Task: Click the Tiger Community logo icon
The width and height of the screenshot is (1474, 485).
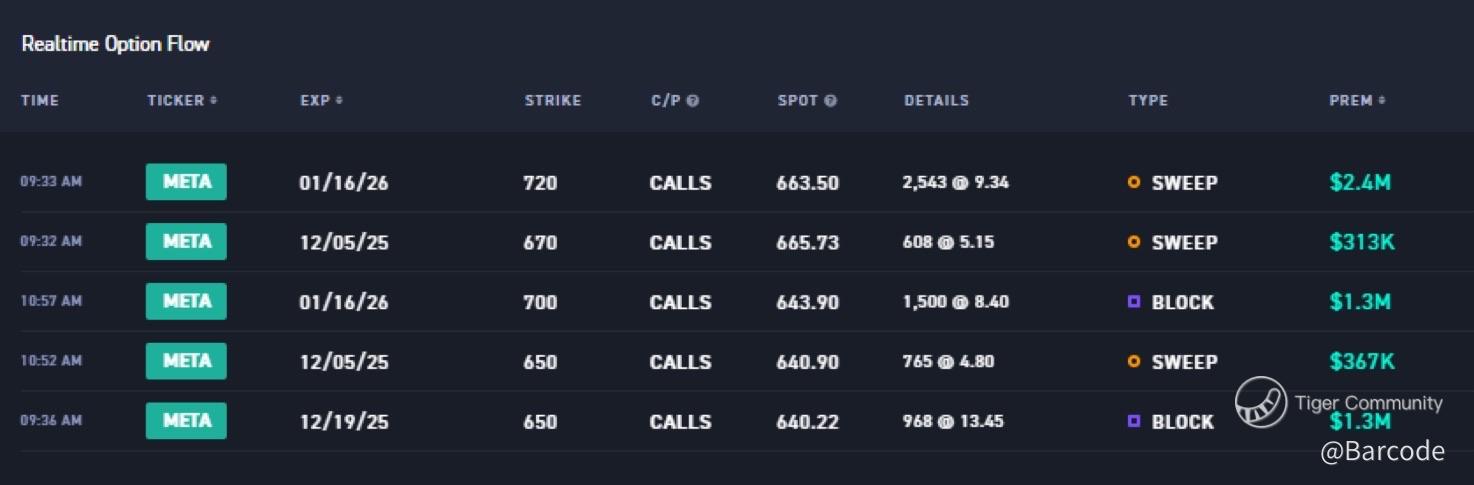Action: (1260, 402)
